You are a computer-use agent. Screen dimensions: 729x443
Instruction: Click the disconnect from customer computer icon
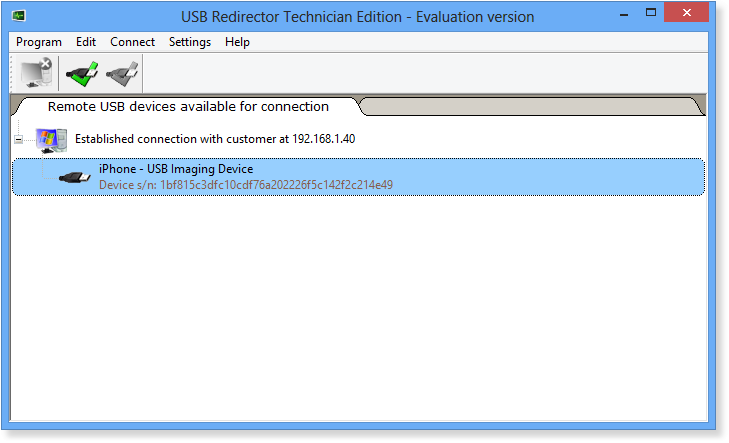coord(36,73)
